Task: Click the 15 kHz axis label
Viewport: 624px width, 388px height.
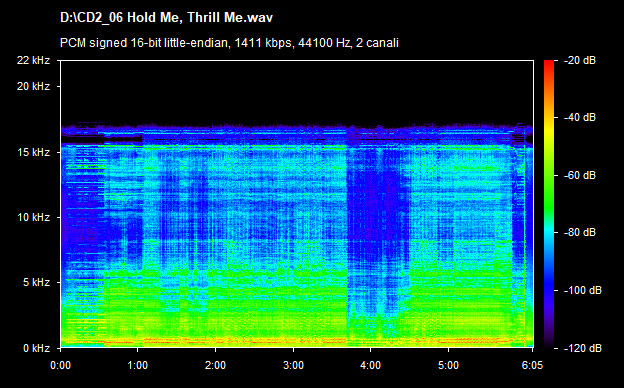Action: click(x=33, y=152)
